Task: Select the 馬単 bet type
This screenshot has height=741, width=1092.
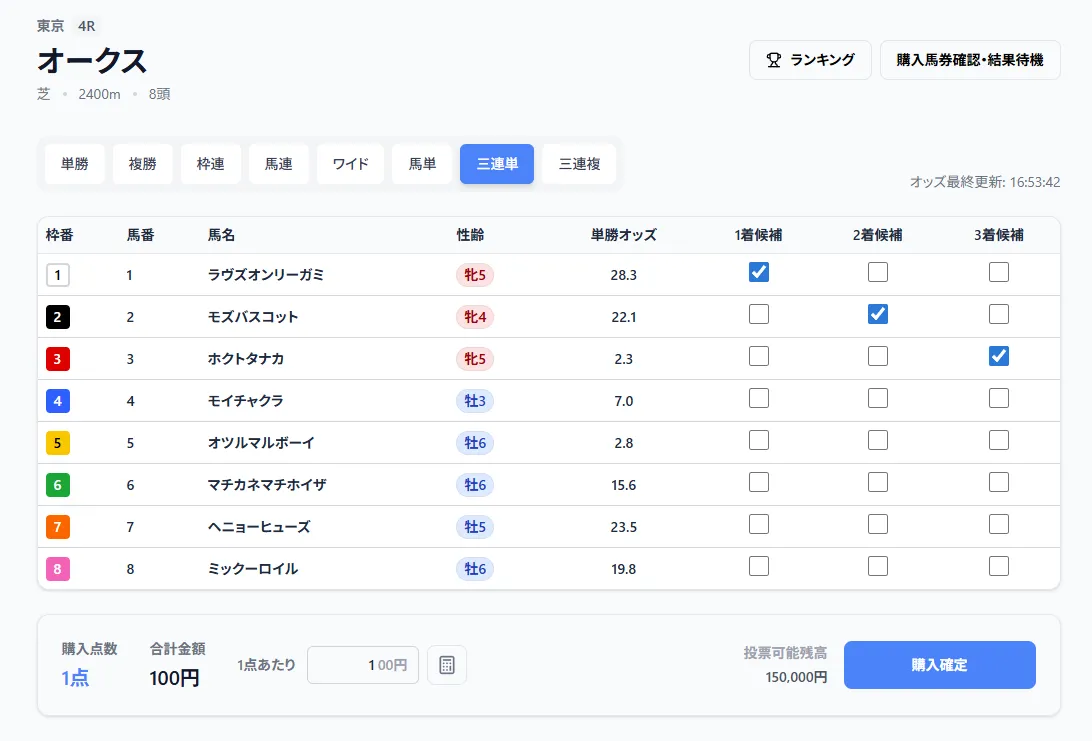Action: [421, 163]
